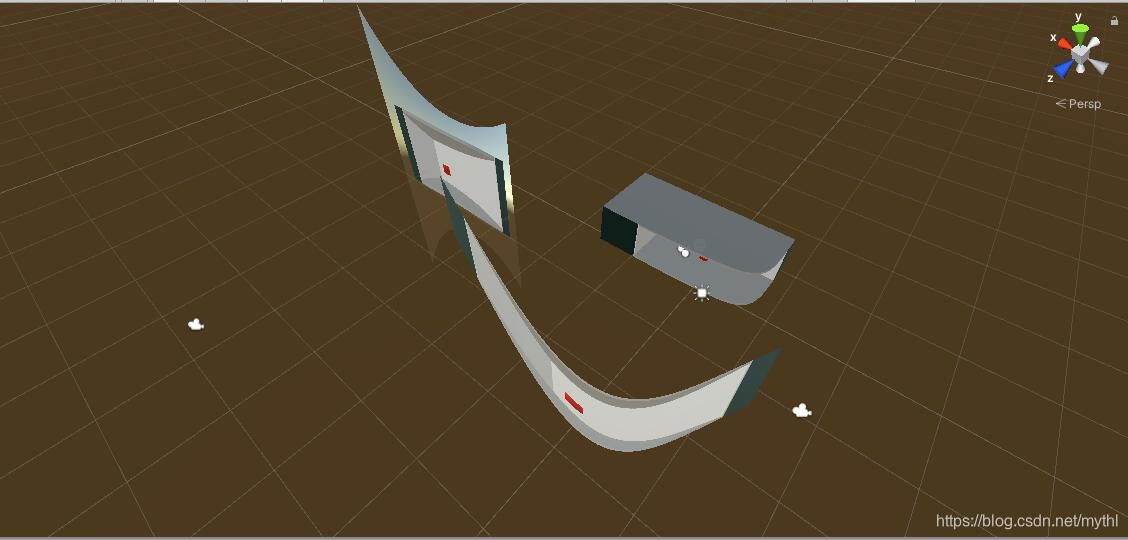This screenshot has height=540, width=1128.
Task: Click the center cube of the orientation gizmo
Action: click(x=1080, y=53)
